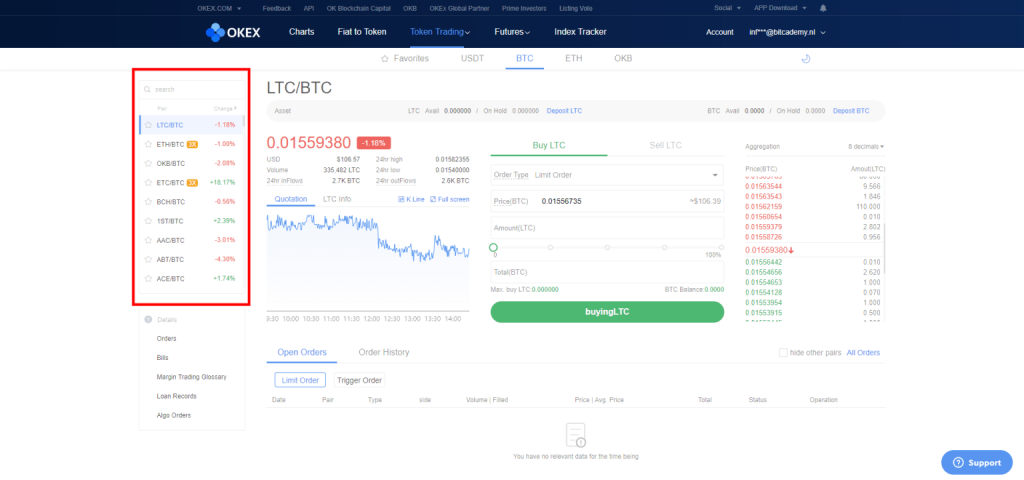
Task: Open Index Tracker page
Action: [x=581, y=32]
